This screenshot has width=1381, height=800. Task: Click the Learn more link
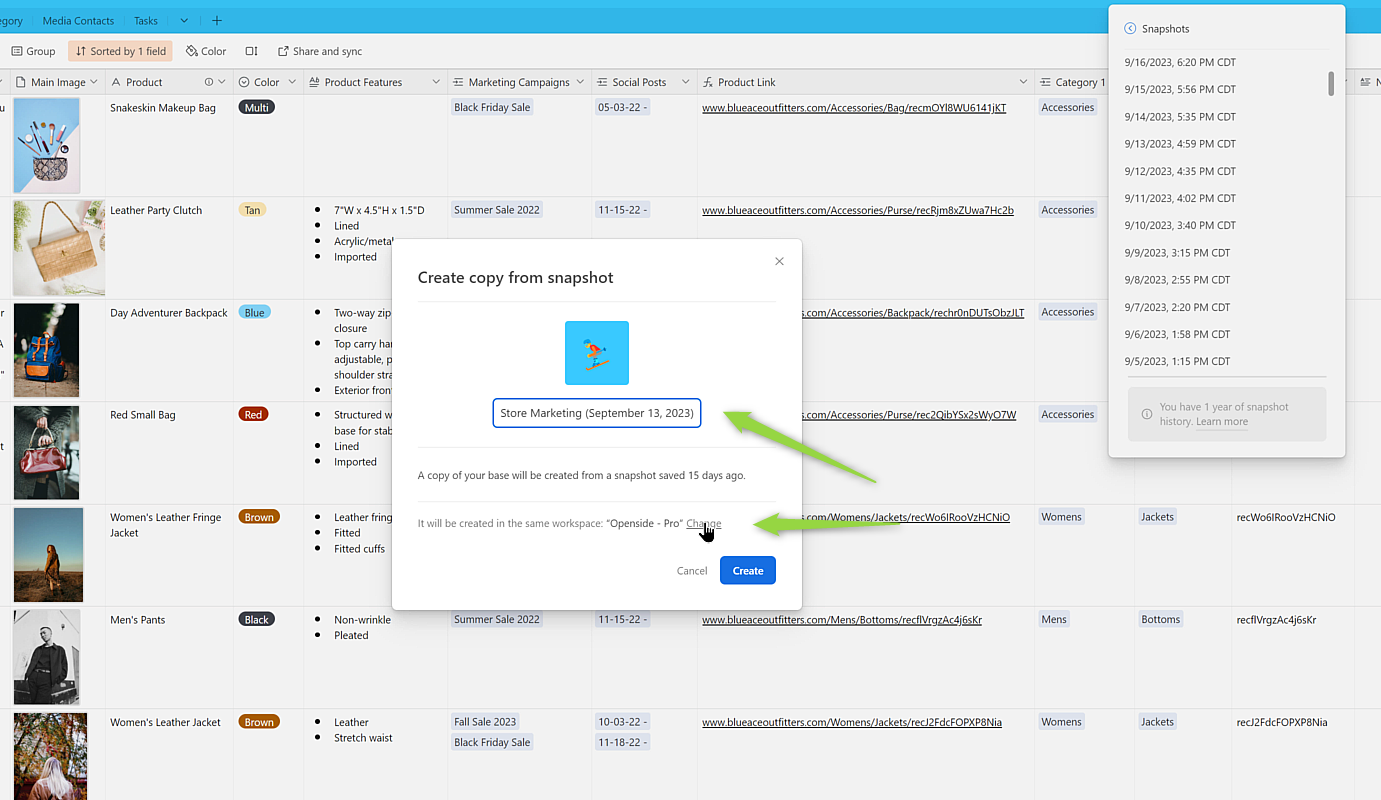pyautogui.click(x=1221, y=422)
